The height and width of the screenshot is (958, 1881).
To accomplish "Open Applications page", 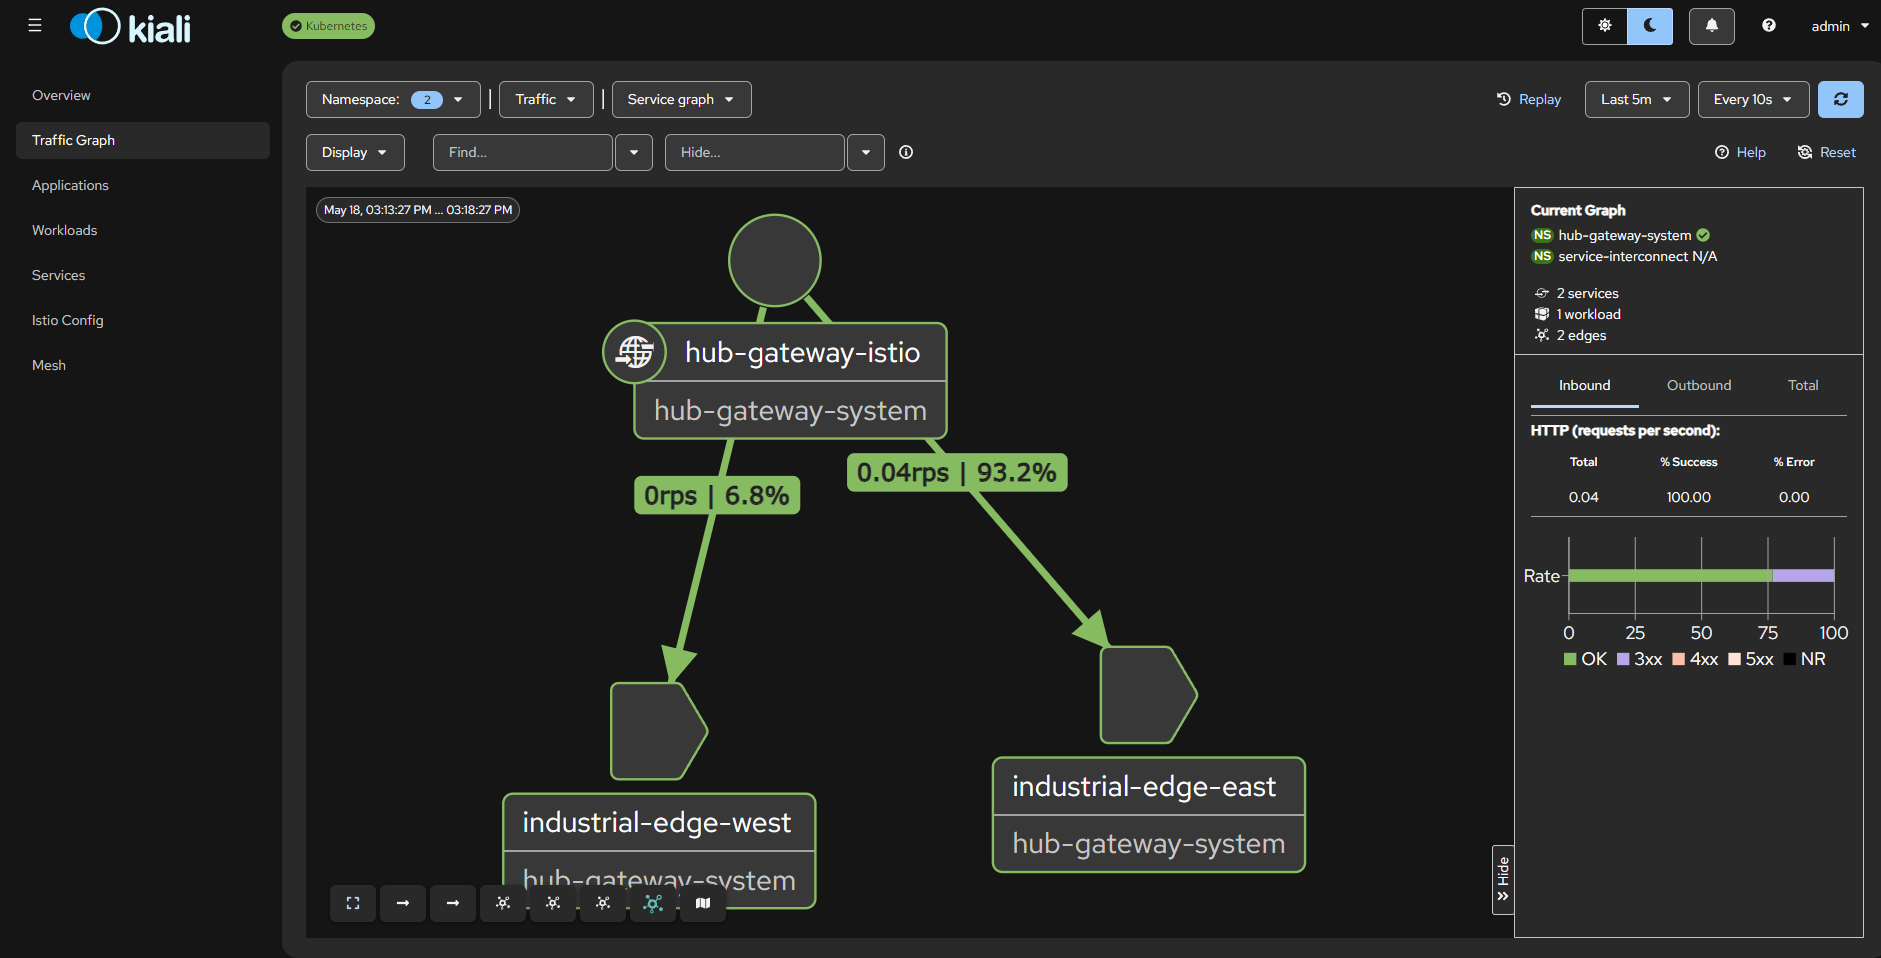I will [x=70, y=185].
